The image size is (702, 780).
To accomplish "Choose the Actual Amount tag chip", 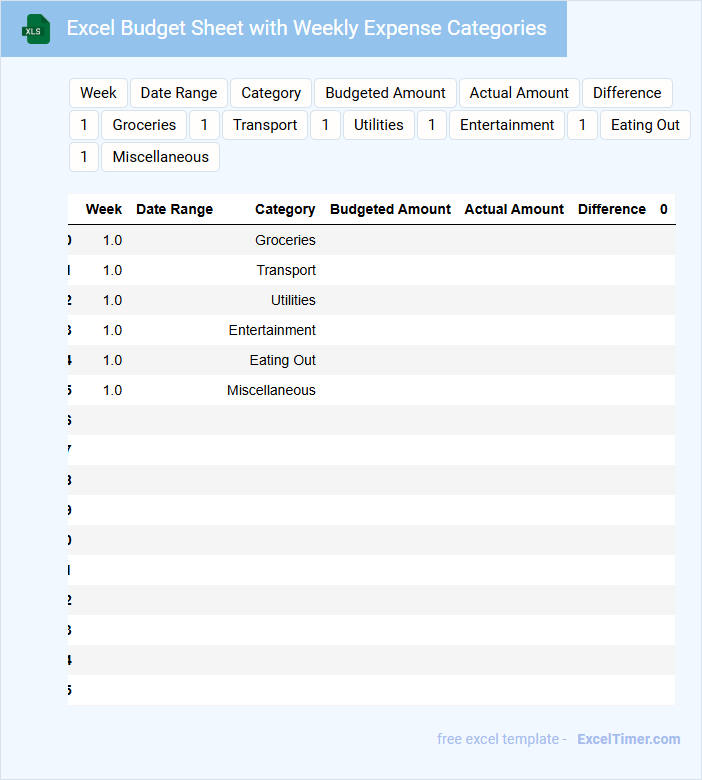I will click(x=519, y=93).
